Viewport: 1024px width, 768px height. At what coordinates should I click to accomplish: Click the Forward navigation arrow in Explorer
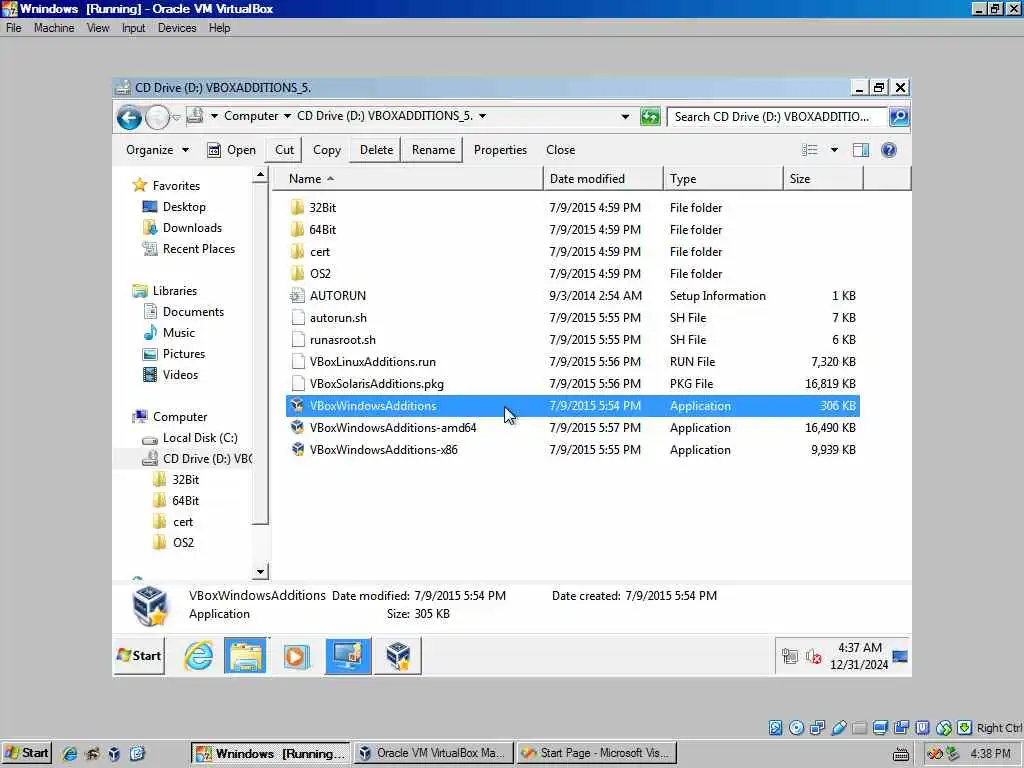(157, 118)
